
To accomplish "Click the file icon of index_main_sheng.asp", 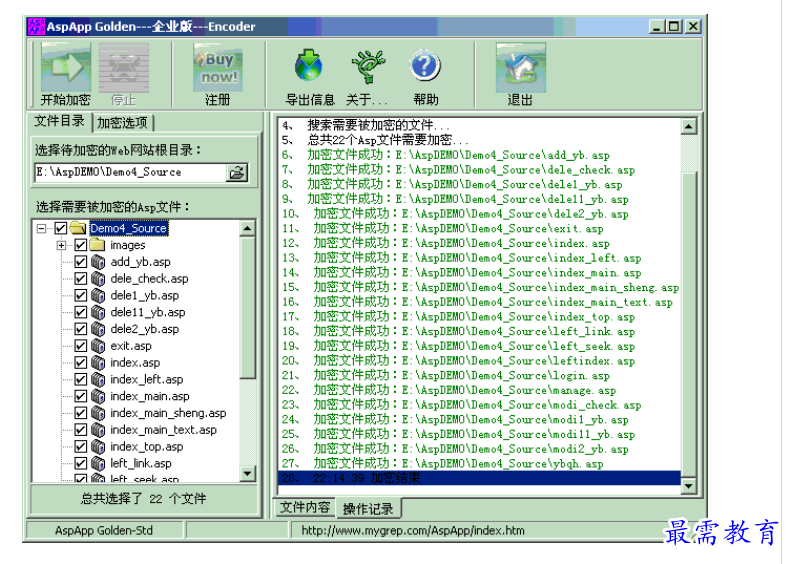I will tap(98, 413).
